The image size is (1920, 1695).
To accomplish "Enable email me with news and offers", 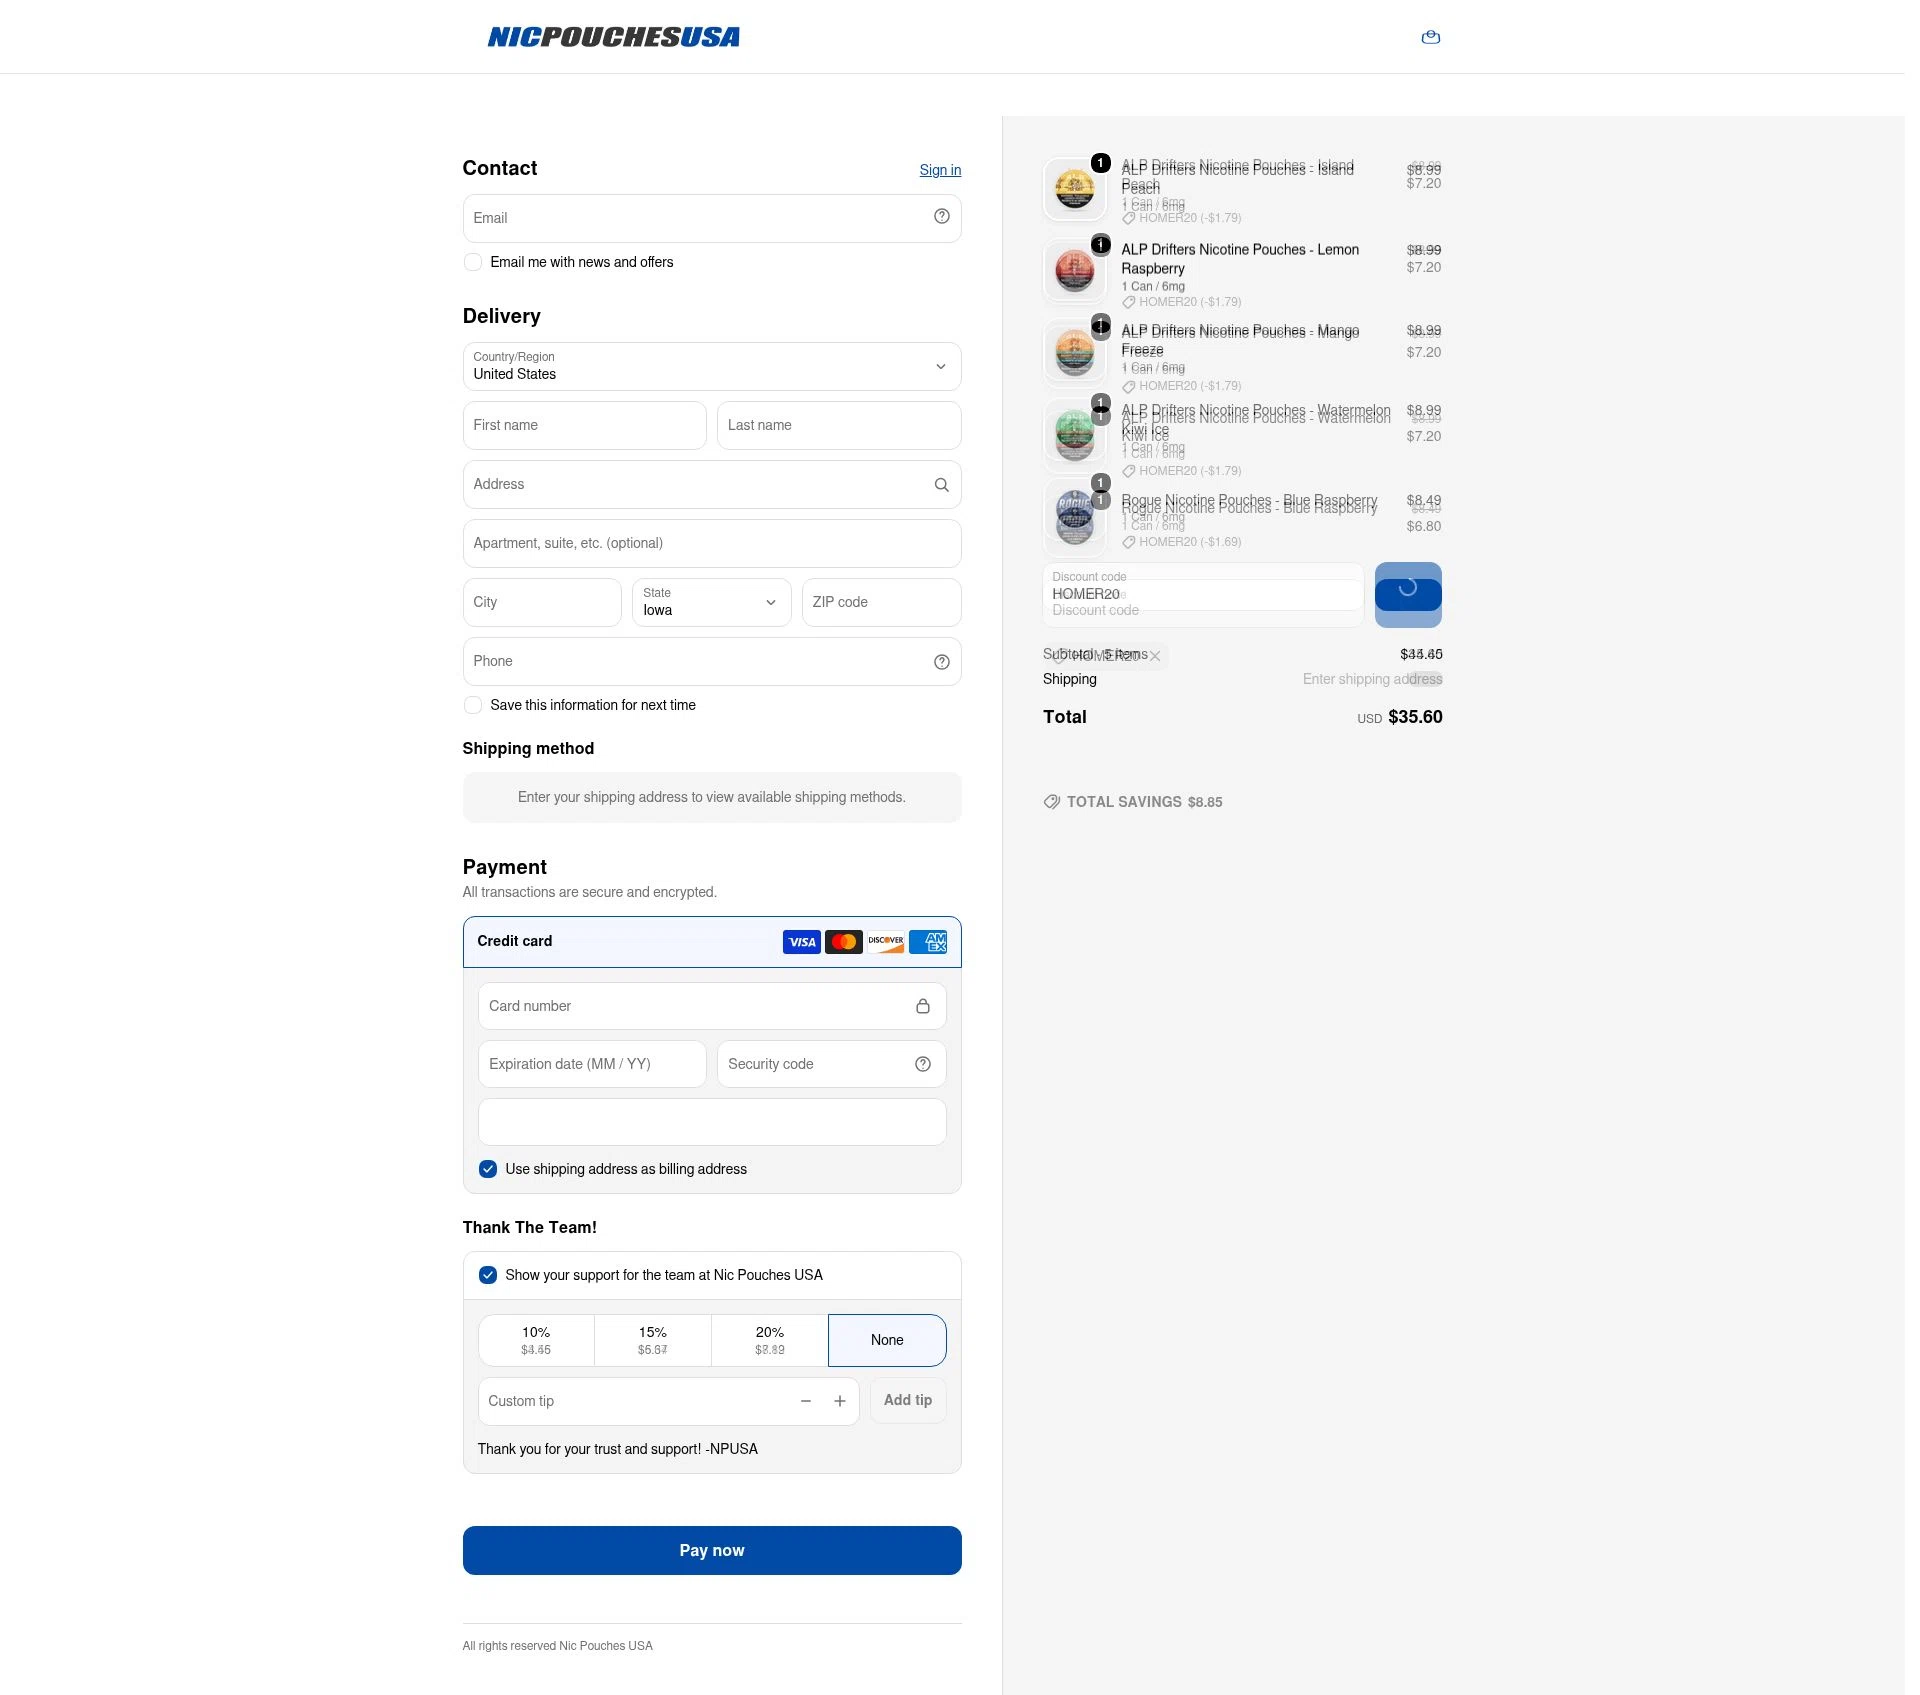I will coord(472,262).
